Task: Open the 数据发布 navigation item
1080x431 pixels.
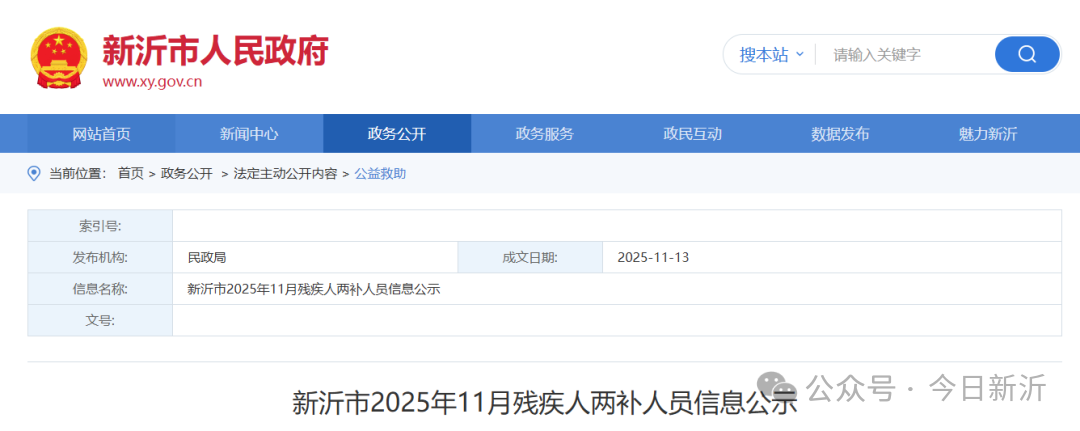Action: coord(840,134)
